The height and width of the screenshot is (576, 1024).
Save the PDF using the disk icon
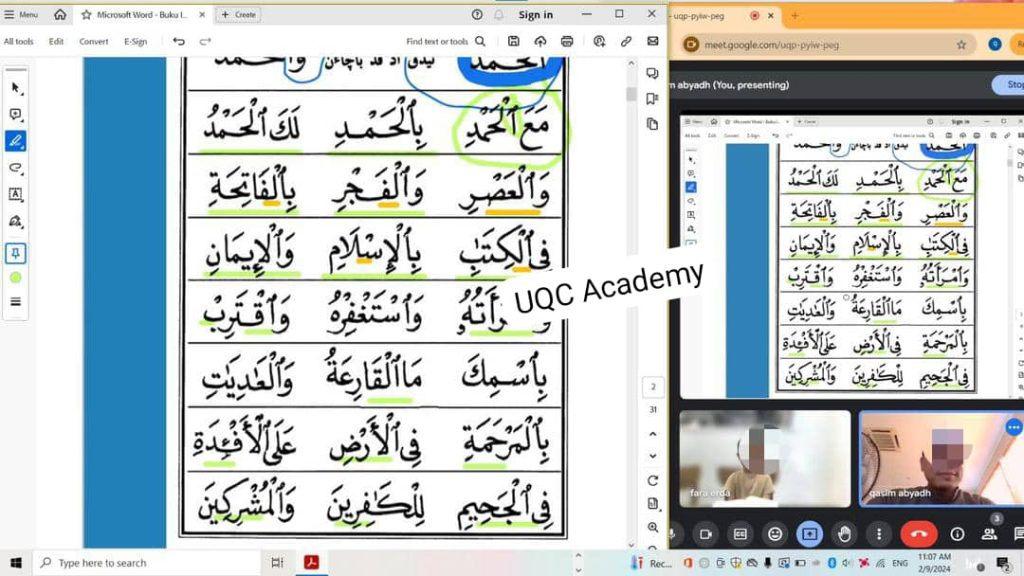click(513, 41)
